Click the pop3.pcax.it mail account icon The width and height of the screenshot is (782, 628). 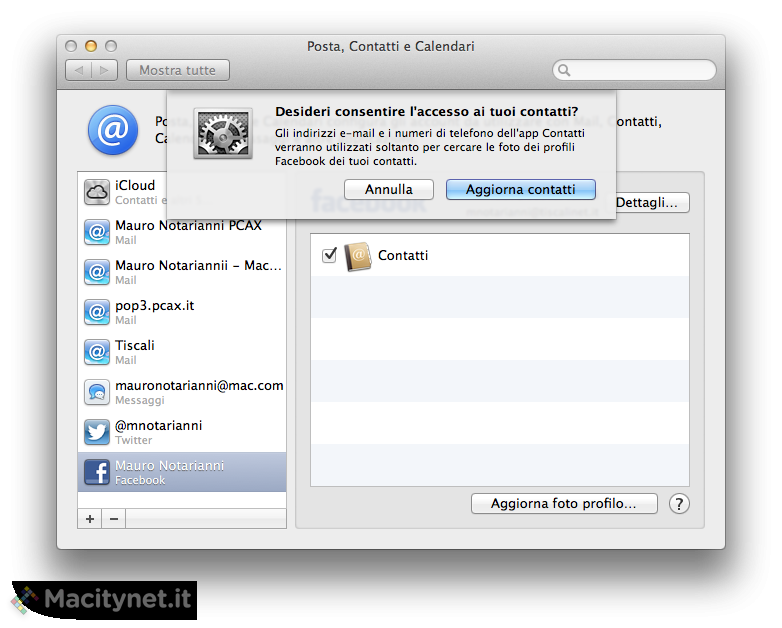[x=97, y=312]
